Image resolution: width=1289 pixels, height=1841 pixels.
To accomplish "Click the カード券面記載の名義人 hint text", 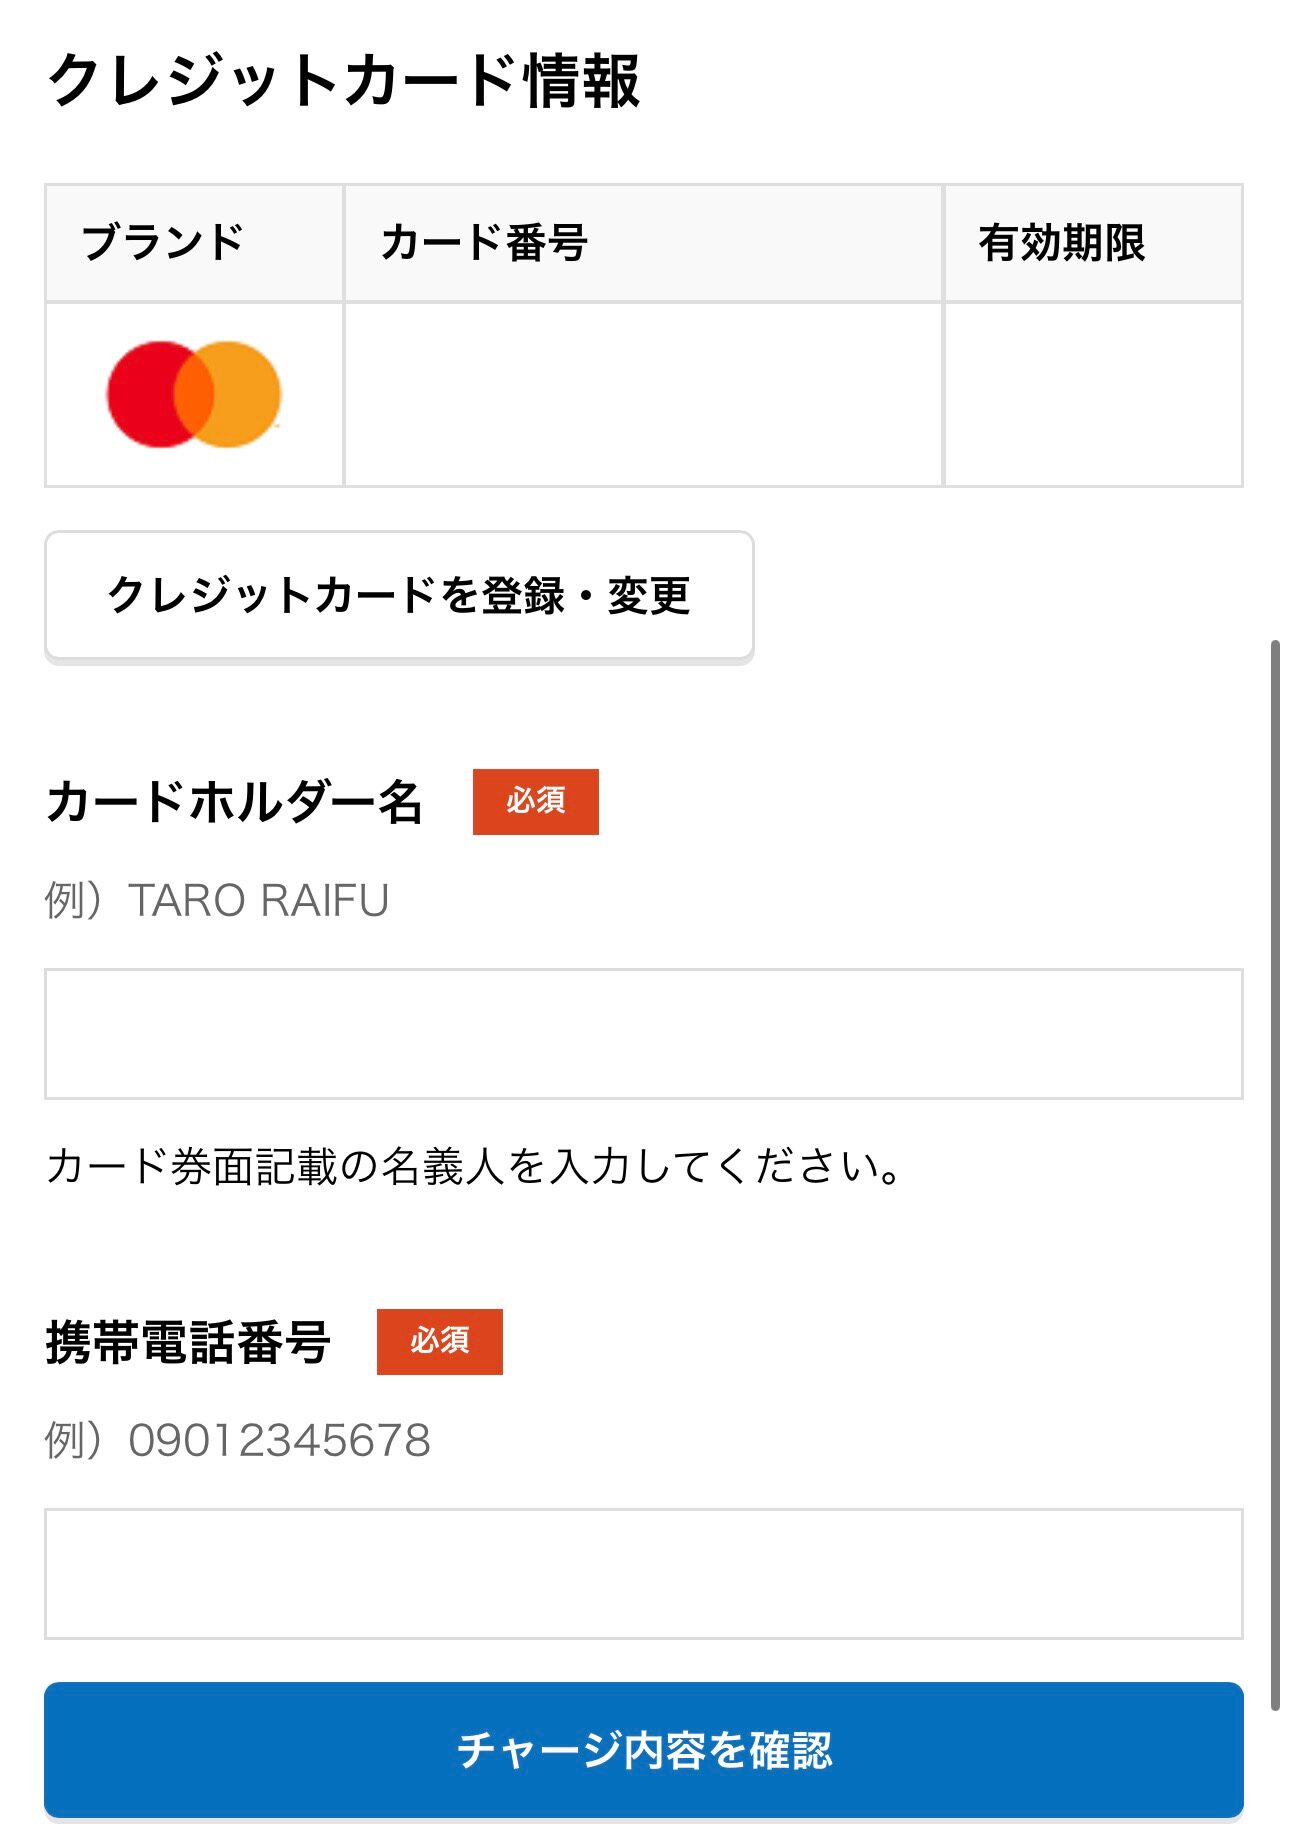I will (474, 1166).
